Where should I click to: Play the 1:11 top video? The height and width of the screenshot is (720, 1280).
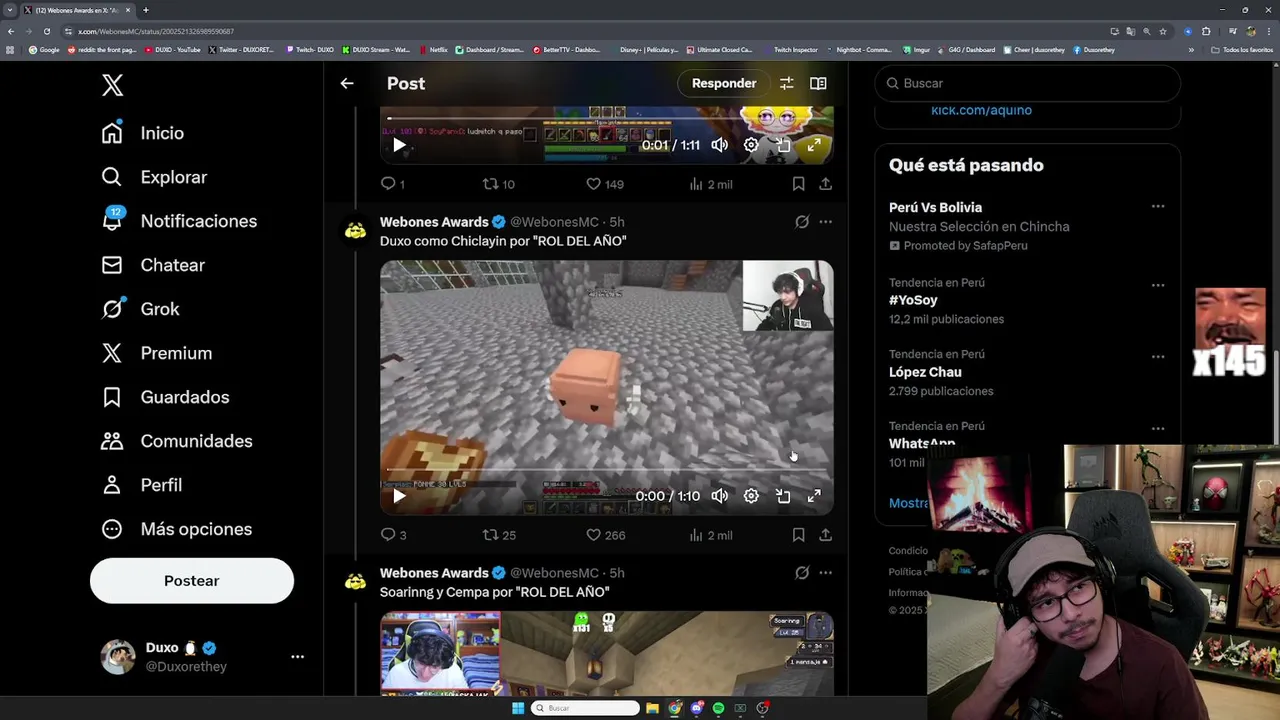click(x=399, y=145)
